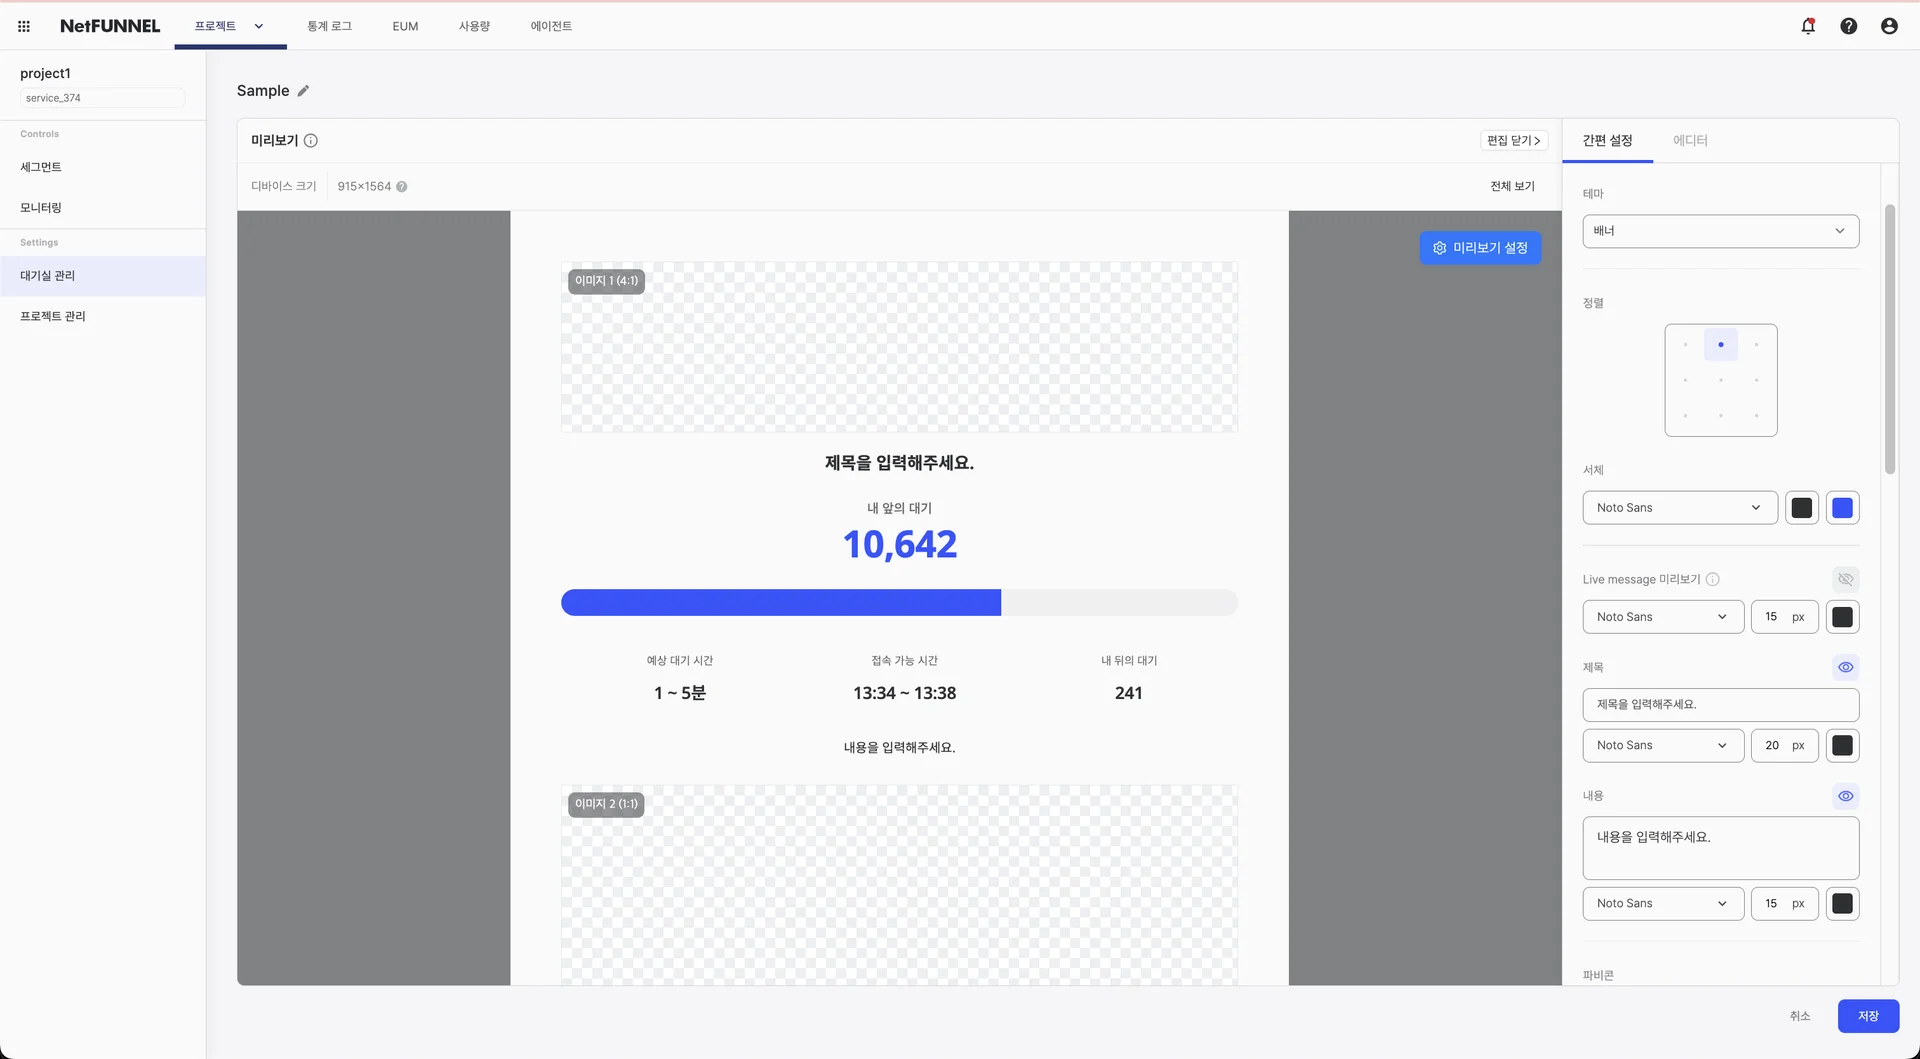Click the 제목 title text input field

coord(1720,705)
